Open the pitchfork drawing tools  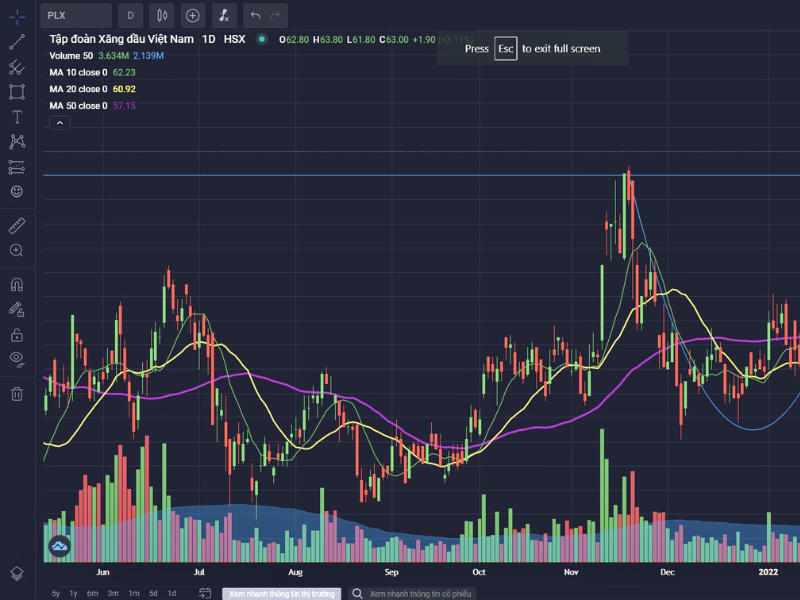pyautogui.click(x=17, y=67)
